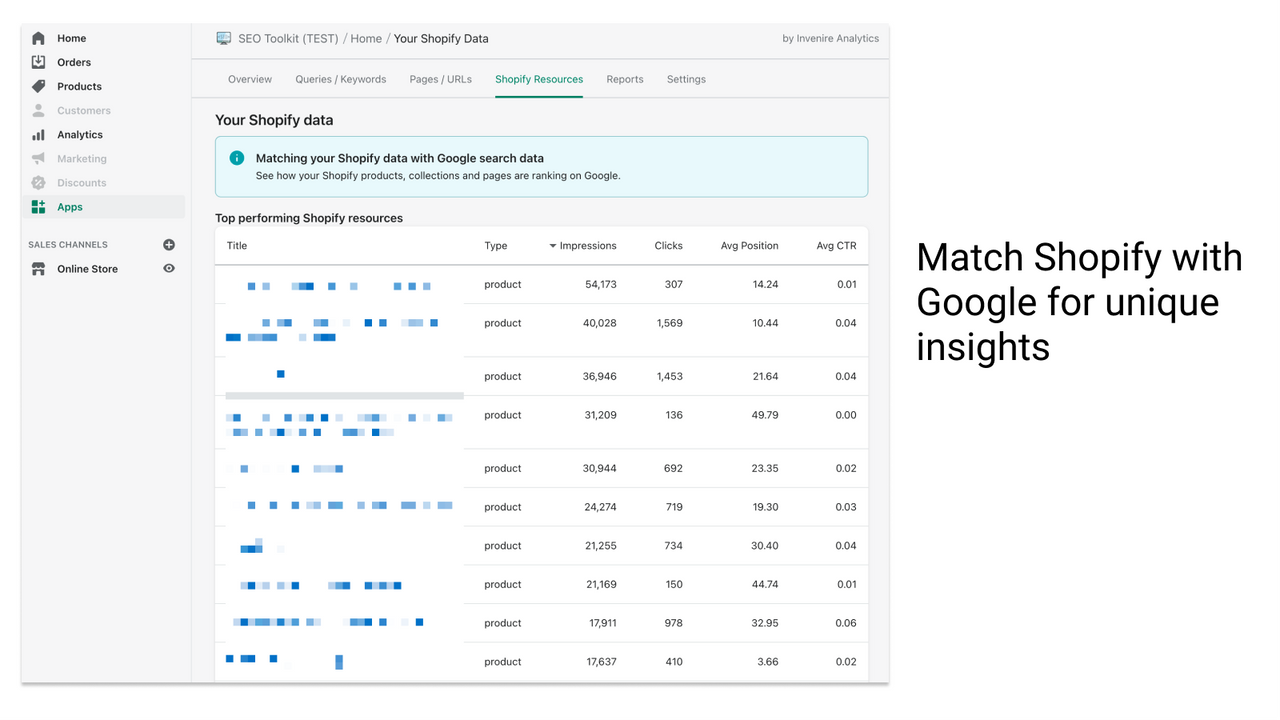Viewport: 1280px width, 720px height.
Task: Sort by Avg Position column header
Action: [750, 246]
